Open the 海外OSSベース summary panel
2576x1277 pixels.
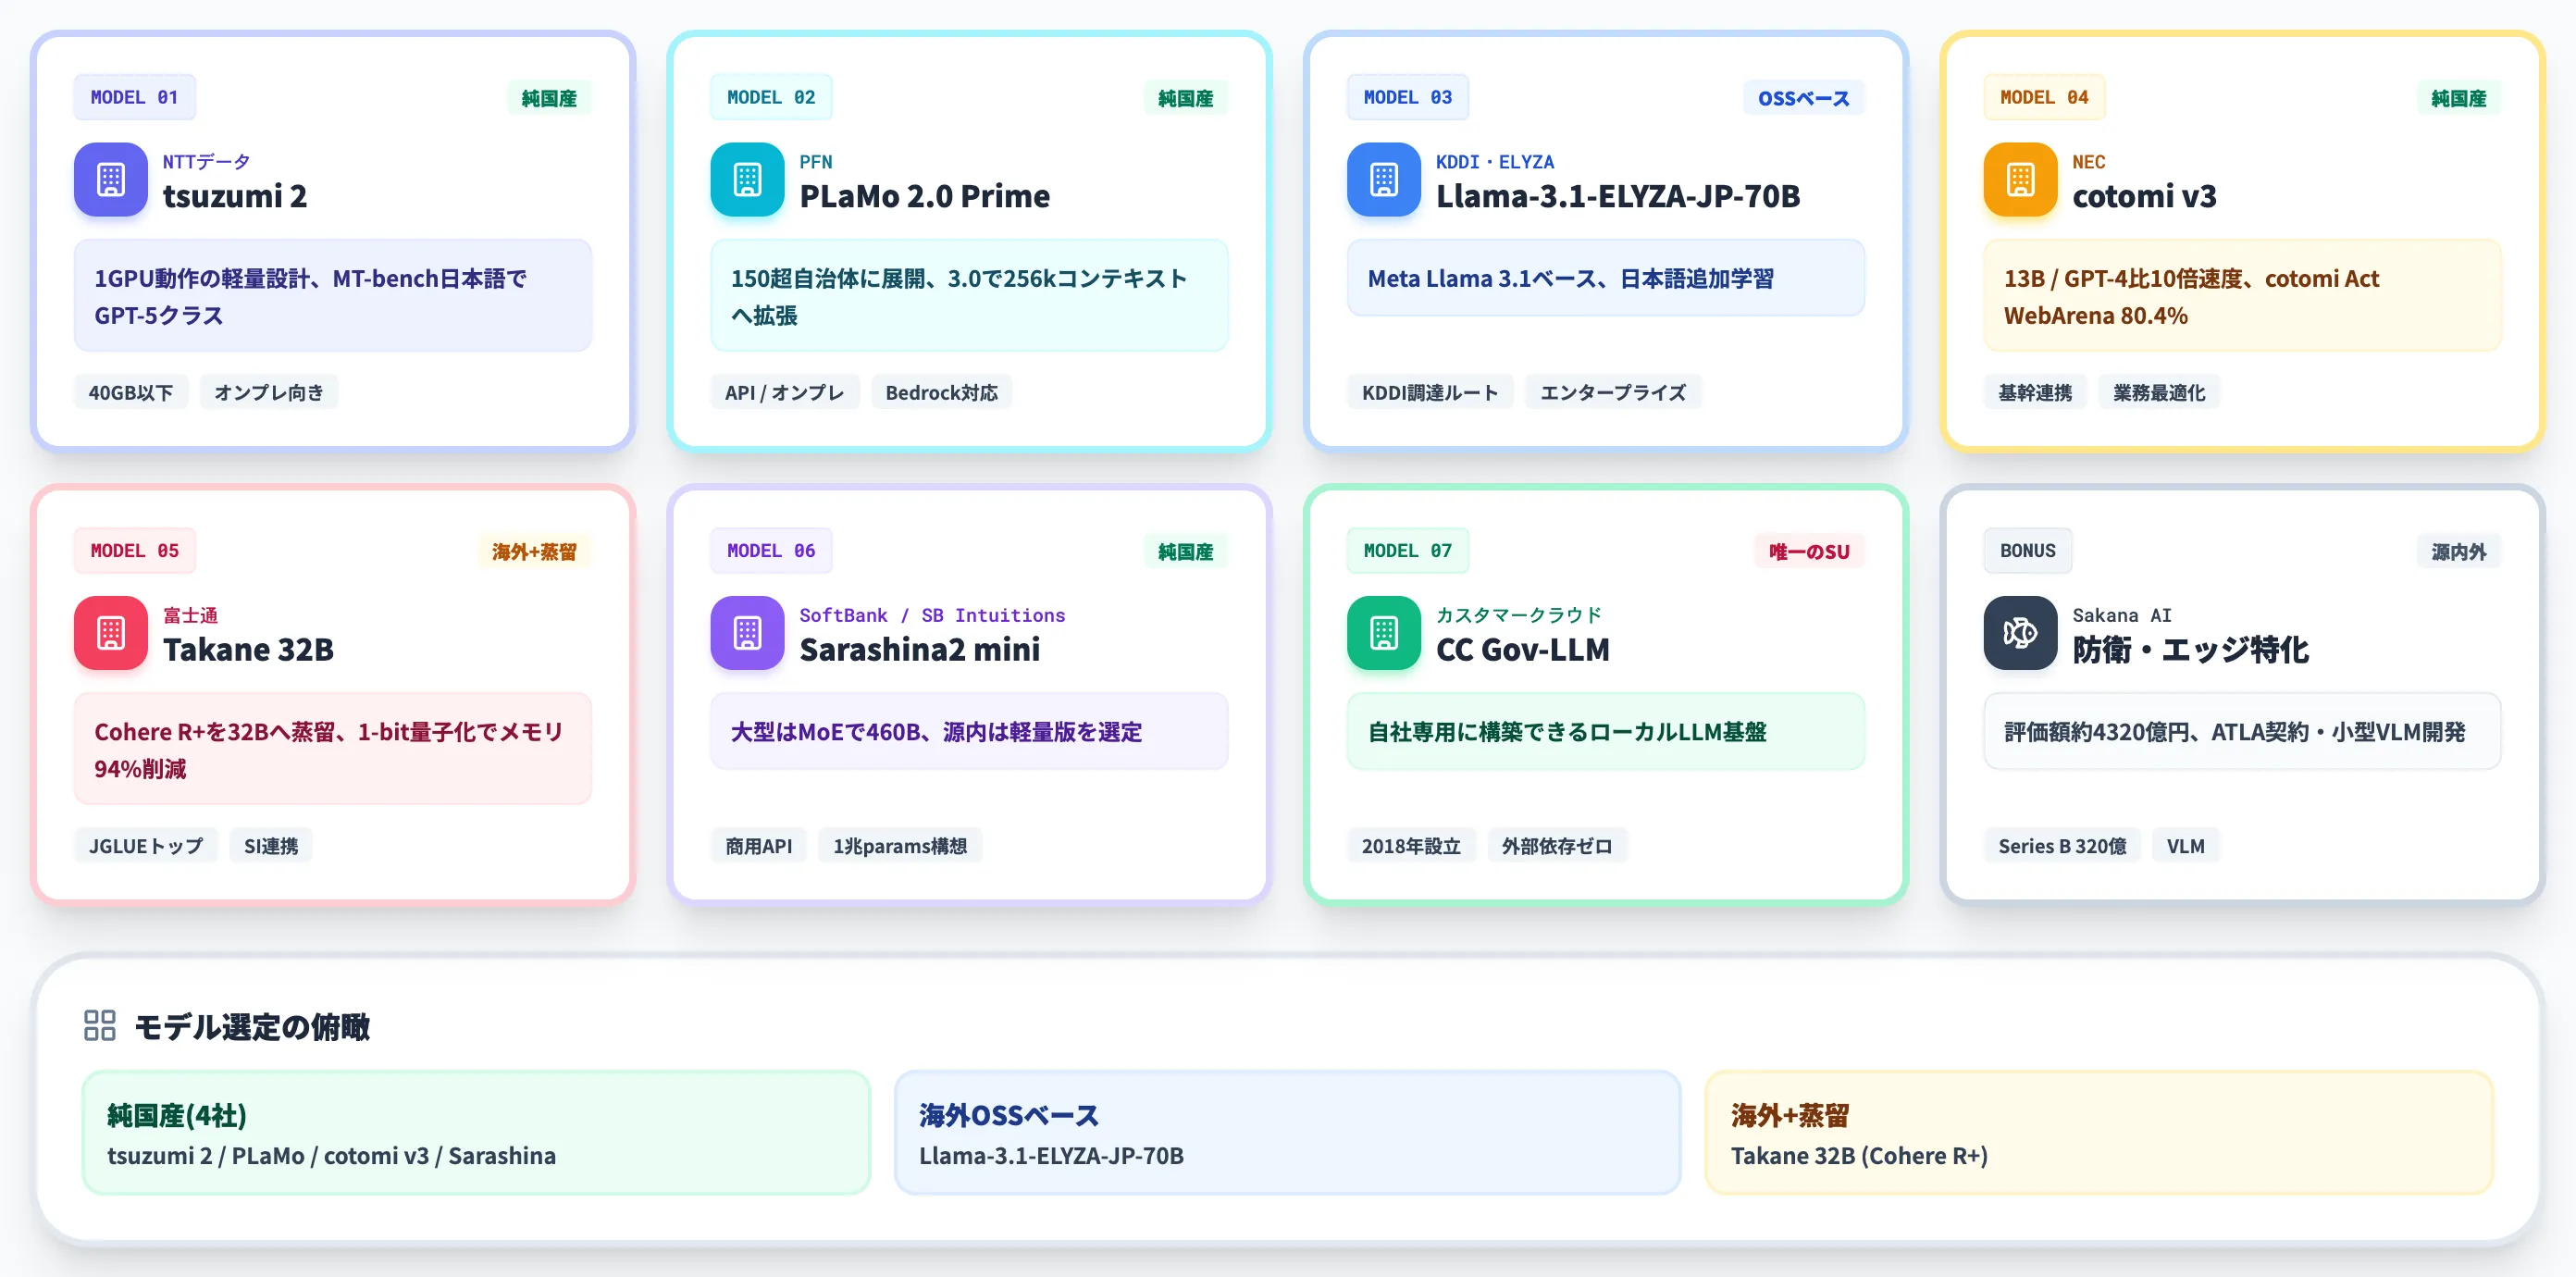click(1288, 1133)
